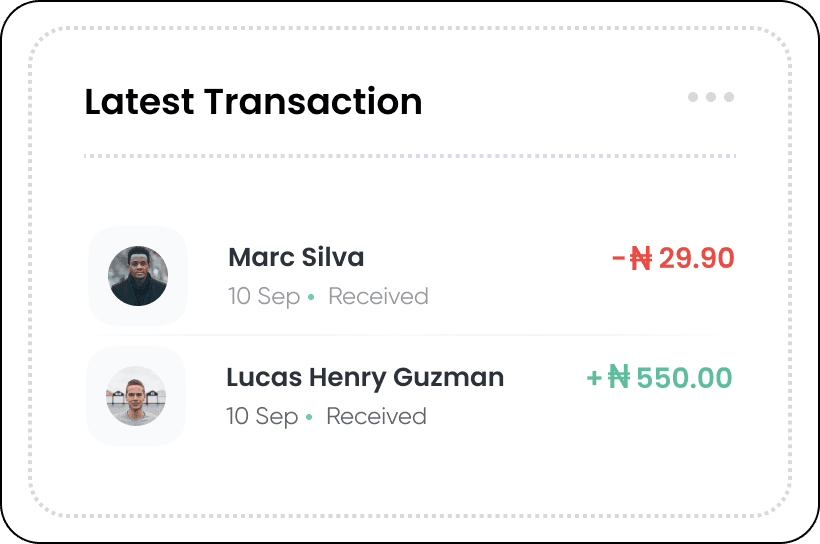The height and width of the screenshot is (544, 820).
Task: Click the green plus sign on Lucas's amount
Action: [x=594, y=378]
